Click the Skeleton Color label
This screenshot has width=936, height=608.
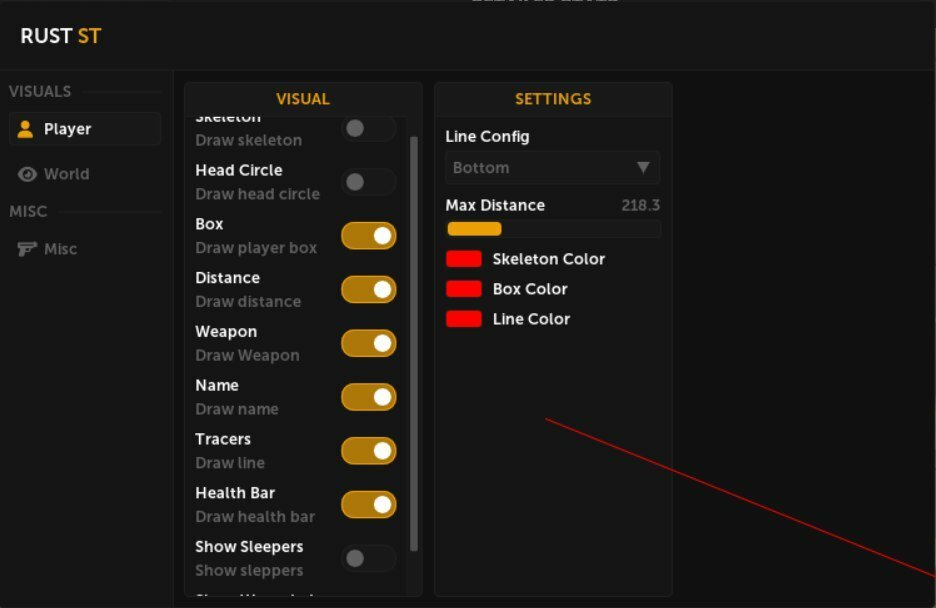click(549, 259)
